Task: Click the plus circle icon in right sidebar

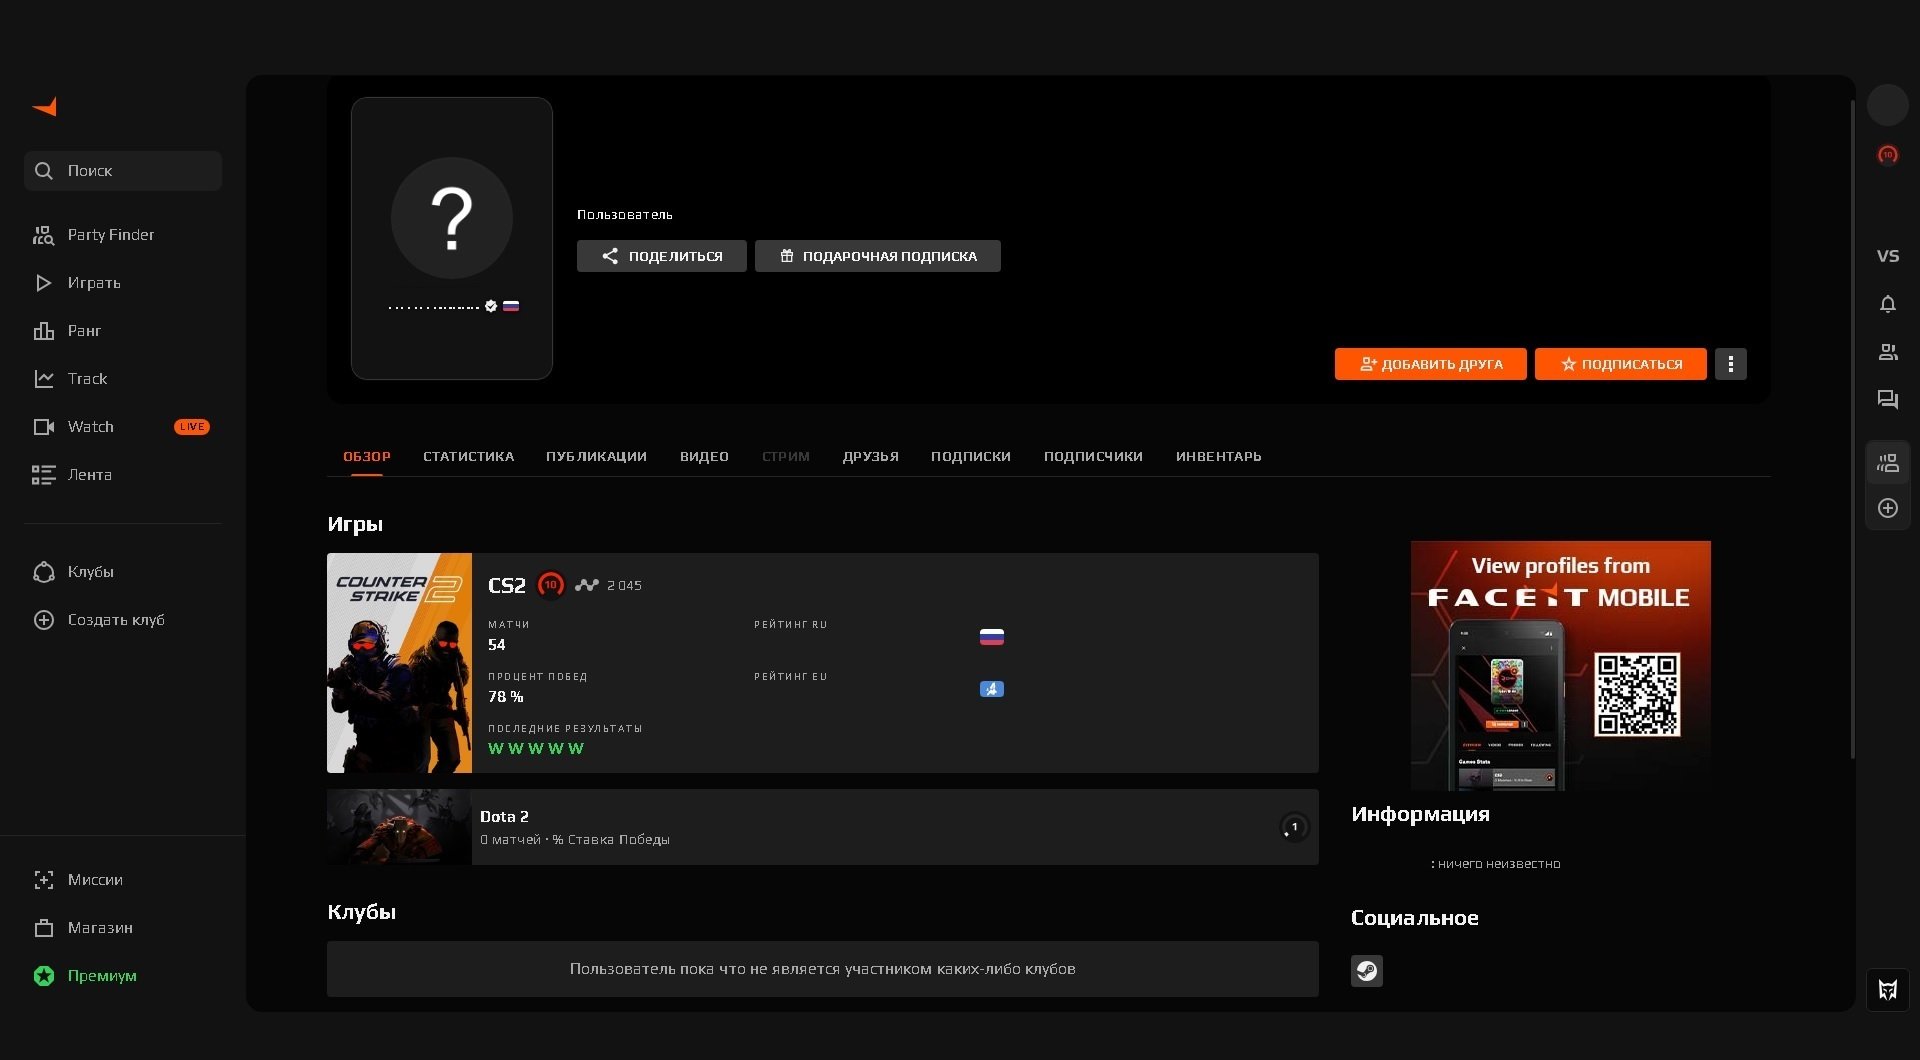Action: (1887, 508)
